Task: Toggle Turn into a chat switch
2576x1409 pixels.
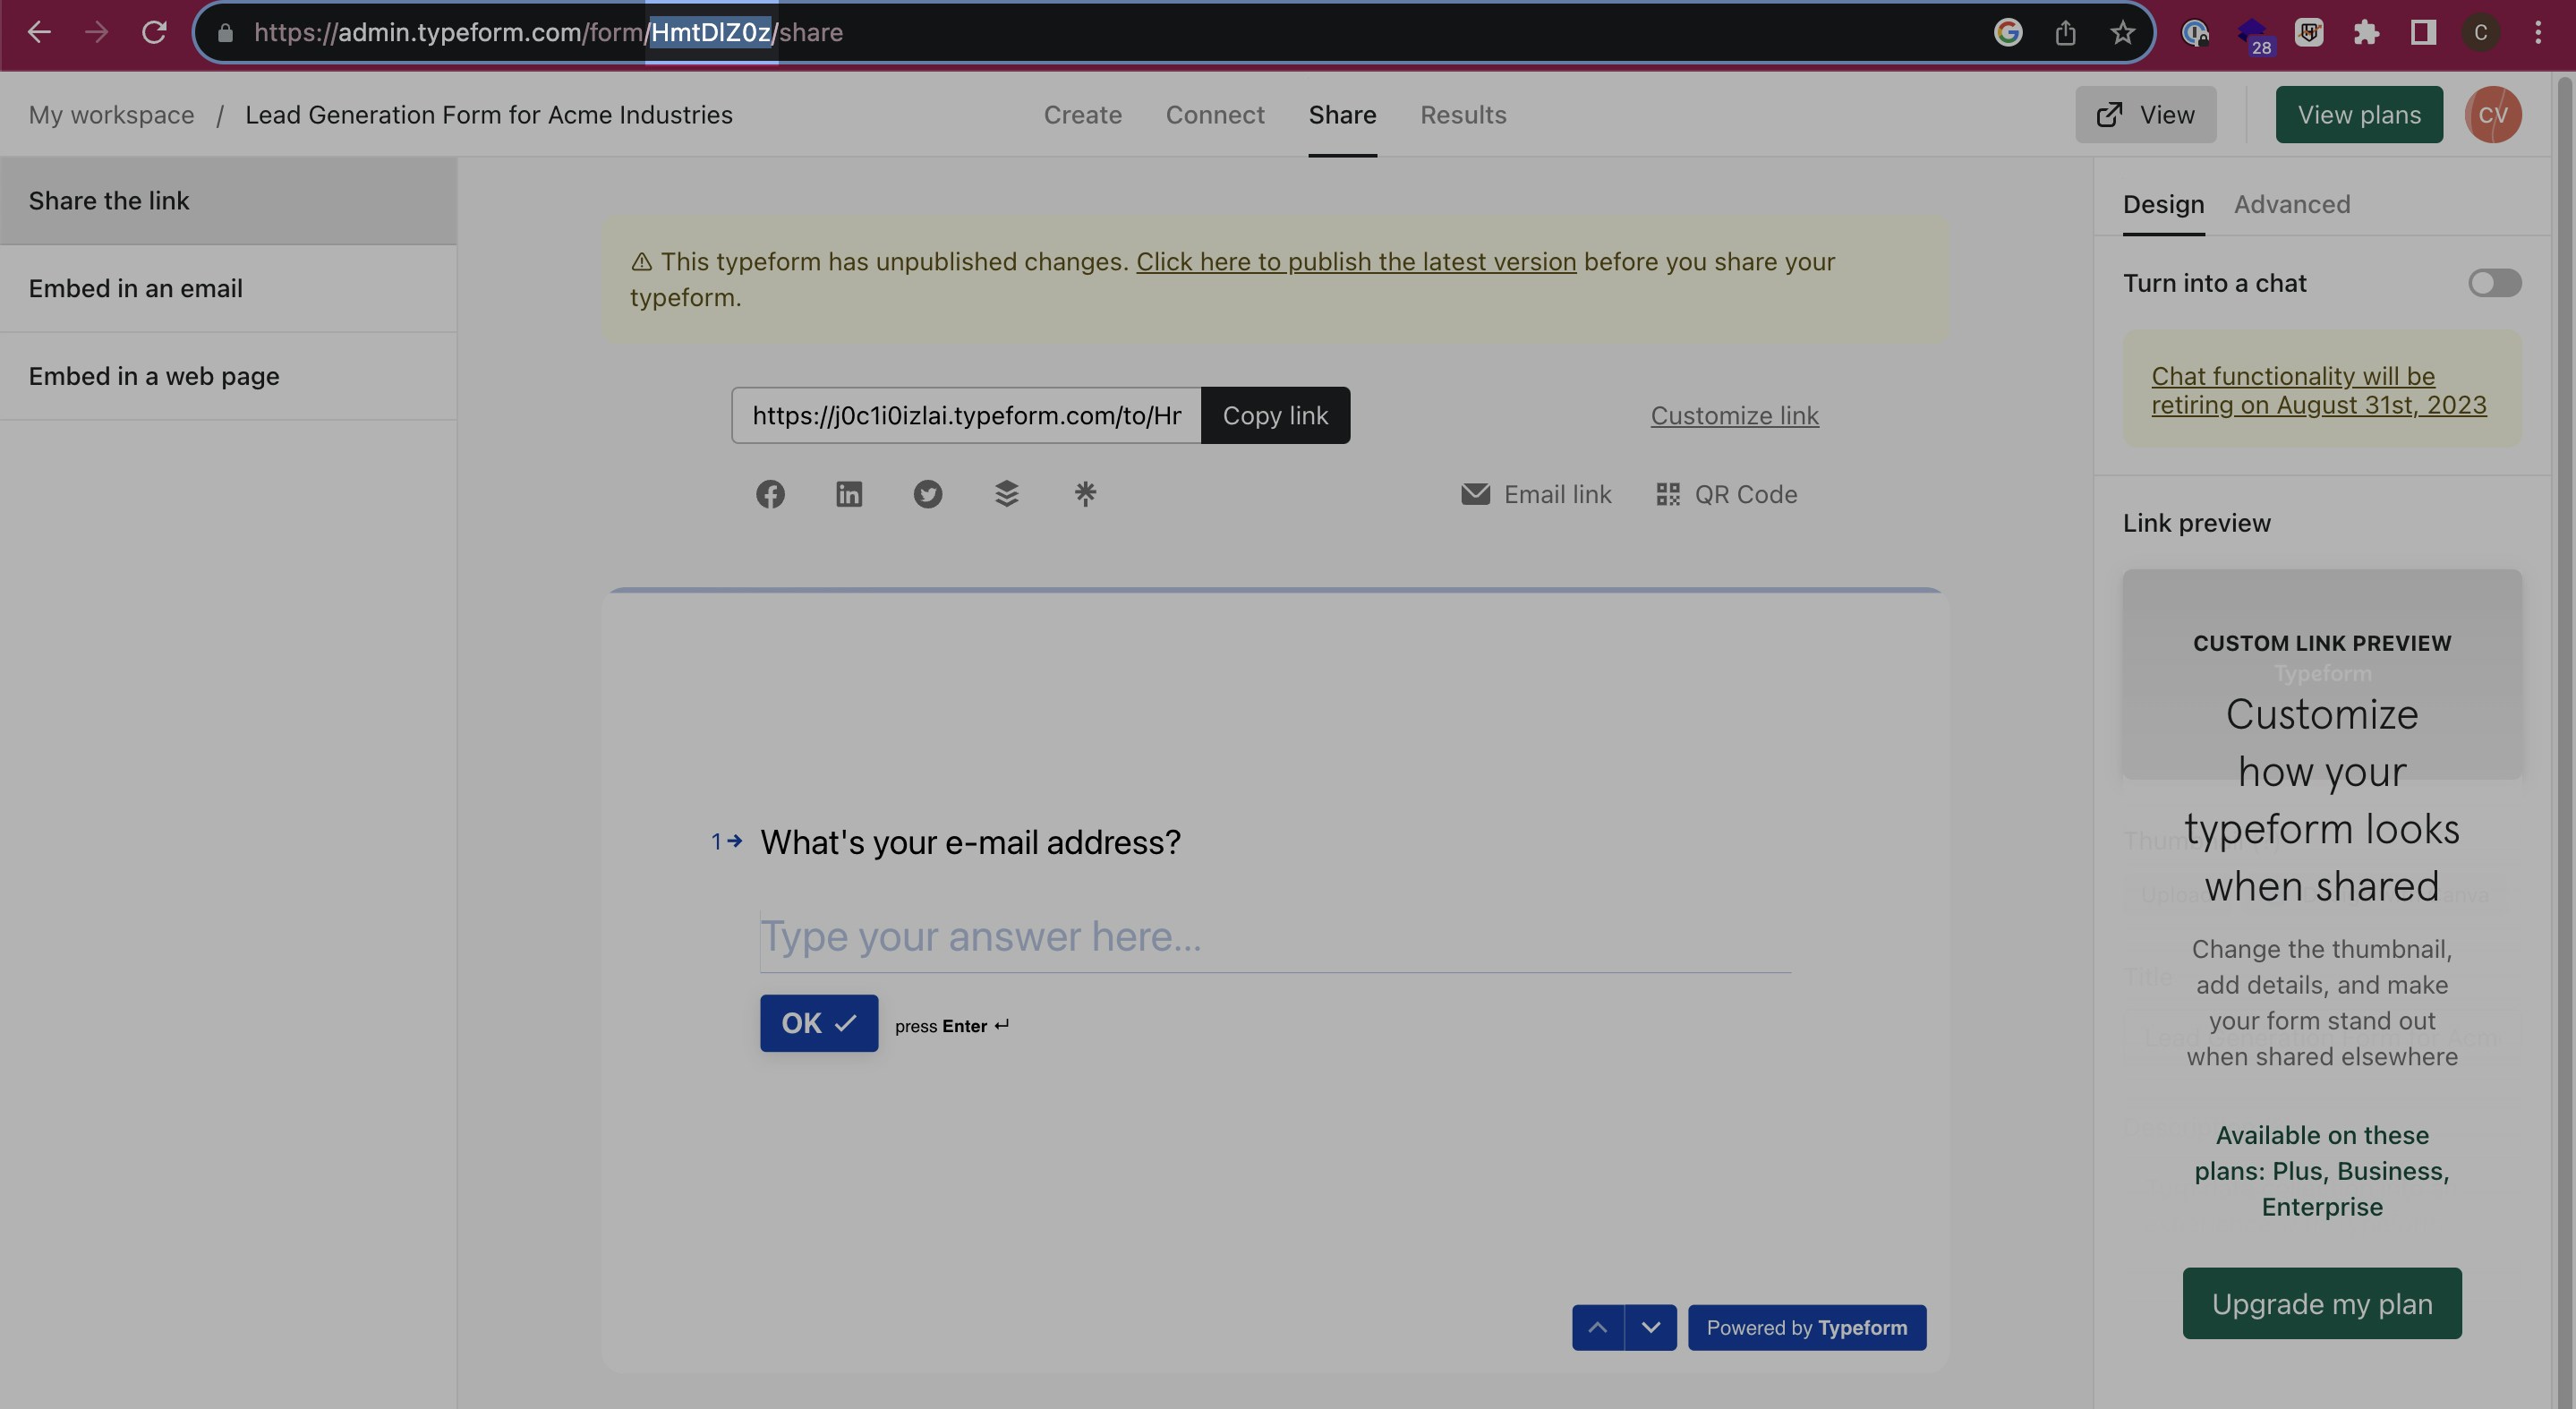Action: coord(2494,283)
